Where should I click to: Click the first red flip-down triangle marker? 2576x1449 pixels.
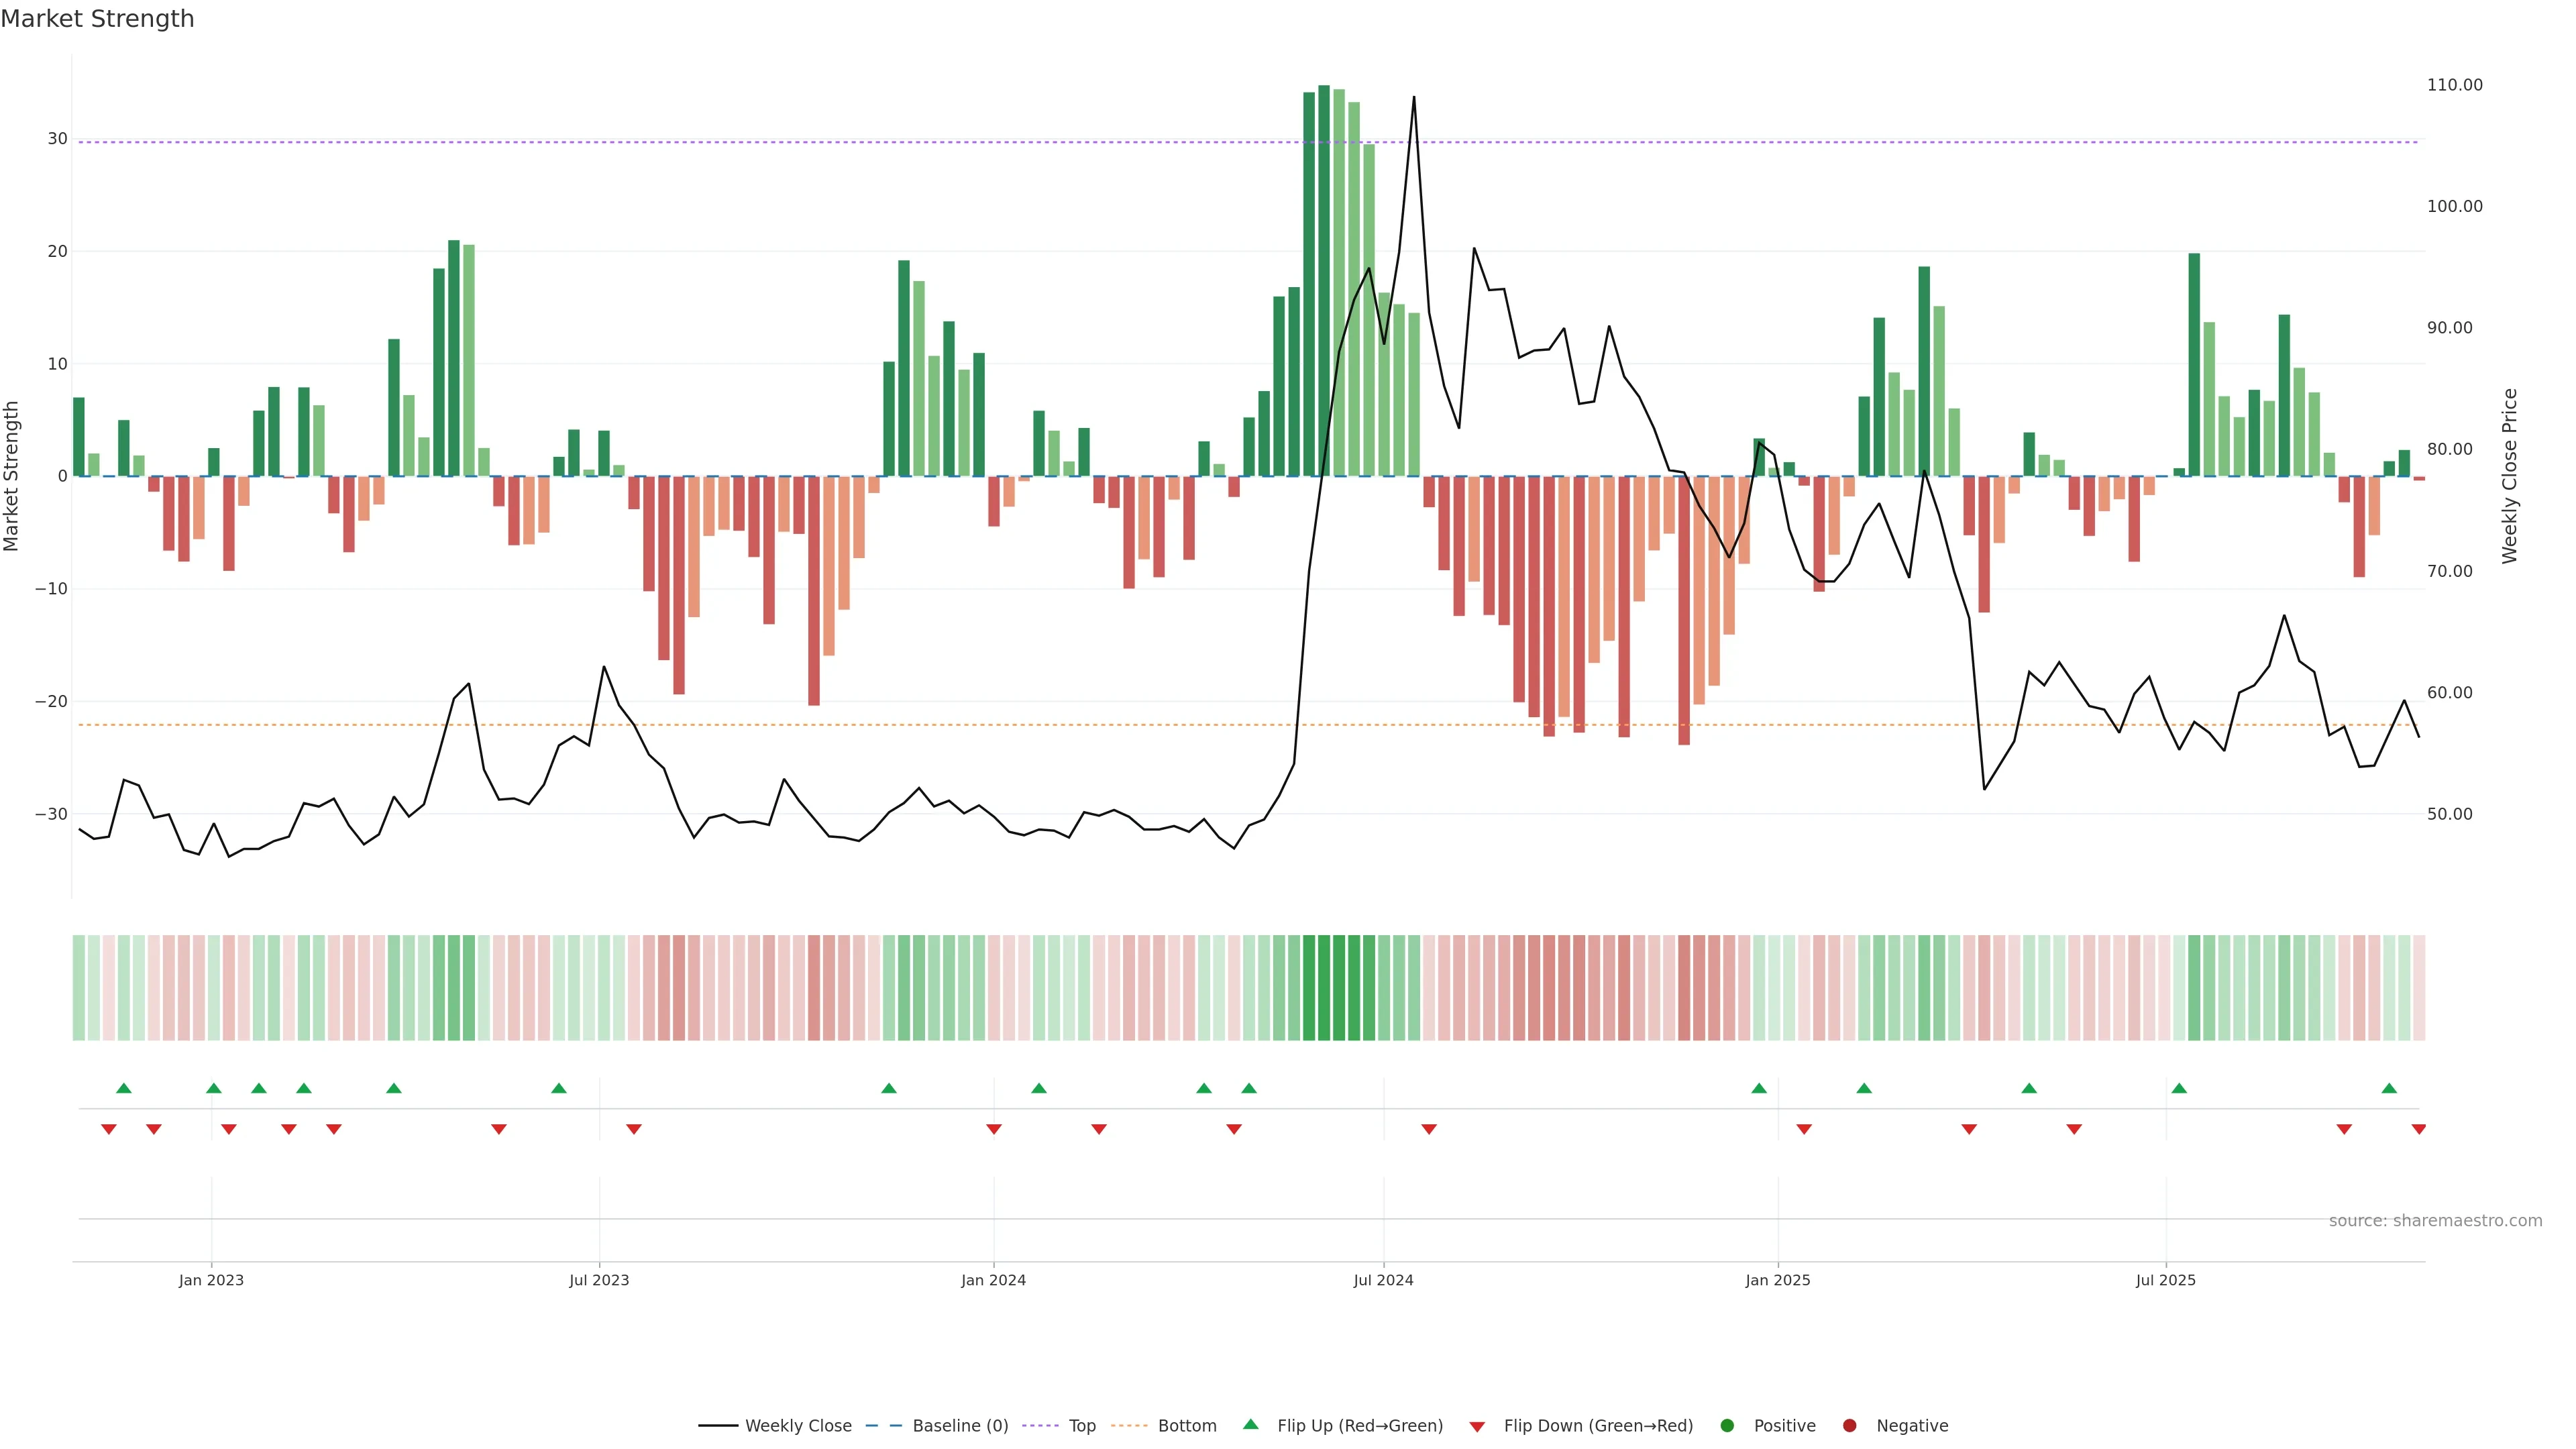[109, 1129]
